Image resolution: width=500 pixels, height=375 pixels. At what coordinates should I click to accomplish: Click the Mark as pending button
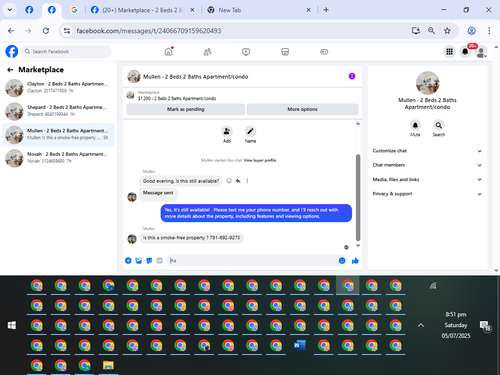point(186,109)
